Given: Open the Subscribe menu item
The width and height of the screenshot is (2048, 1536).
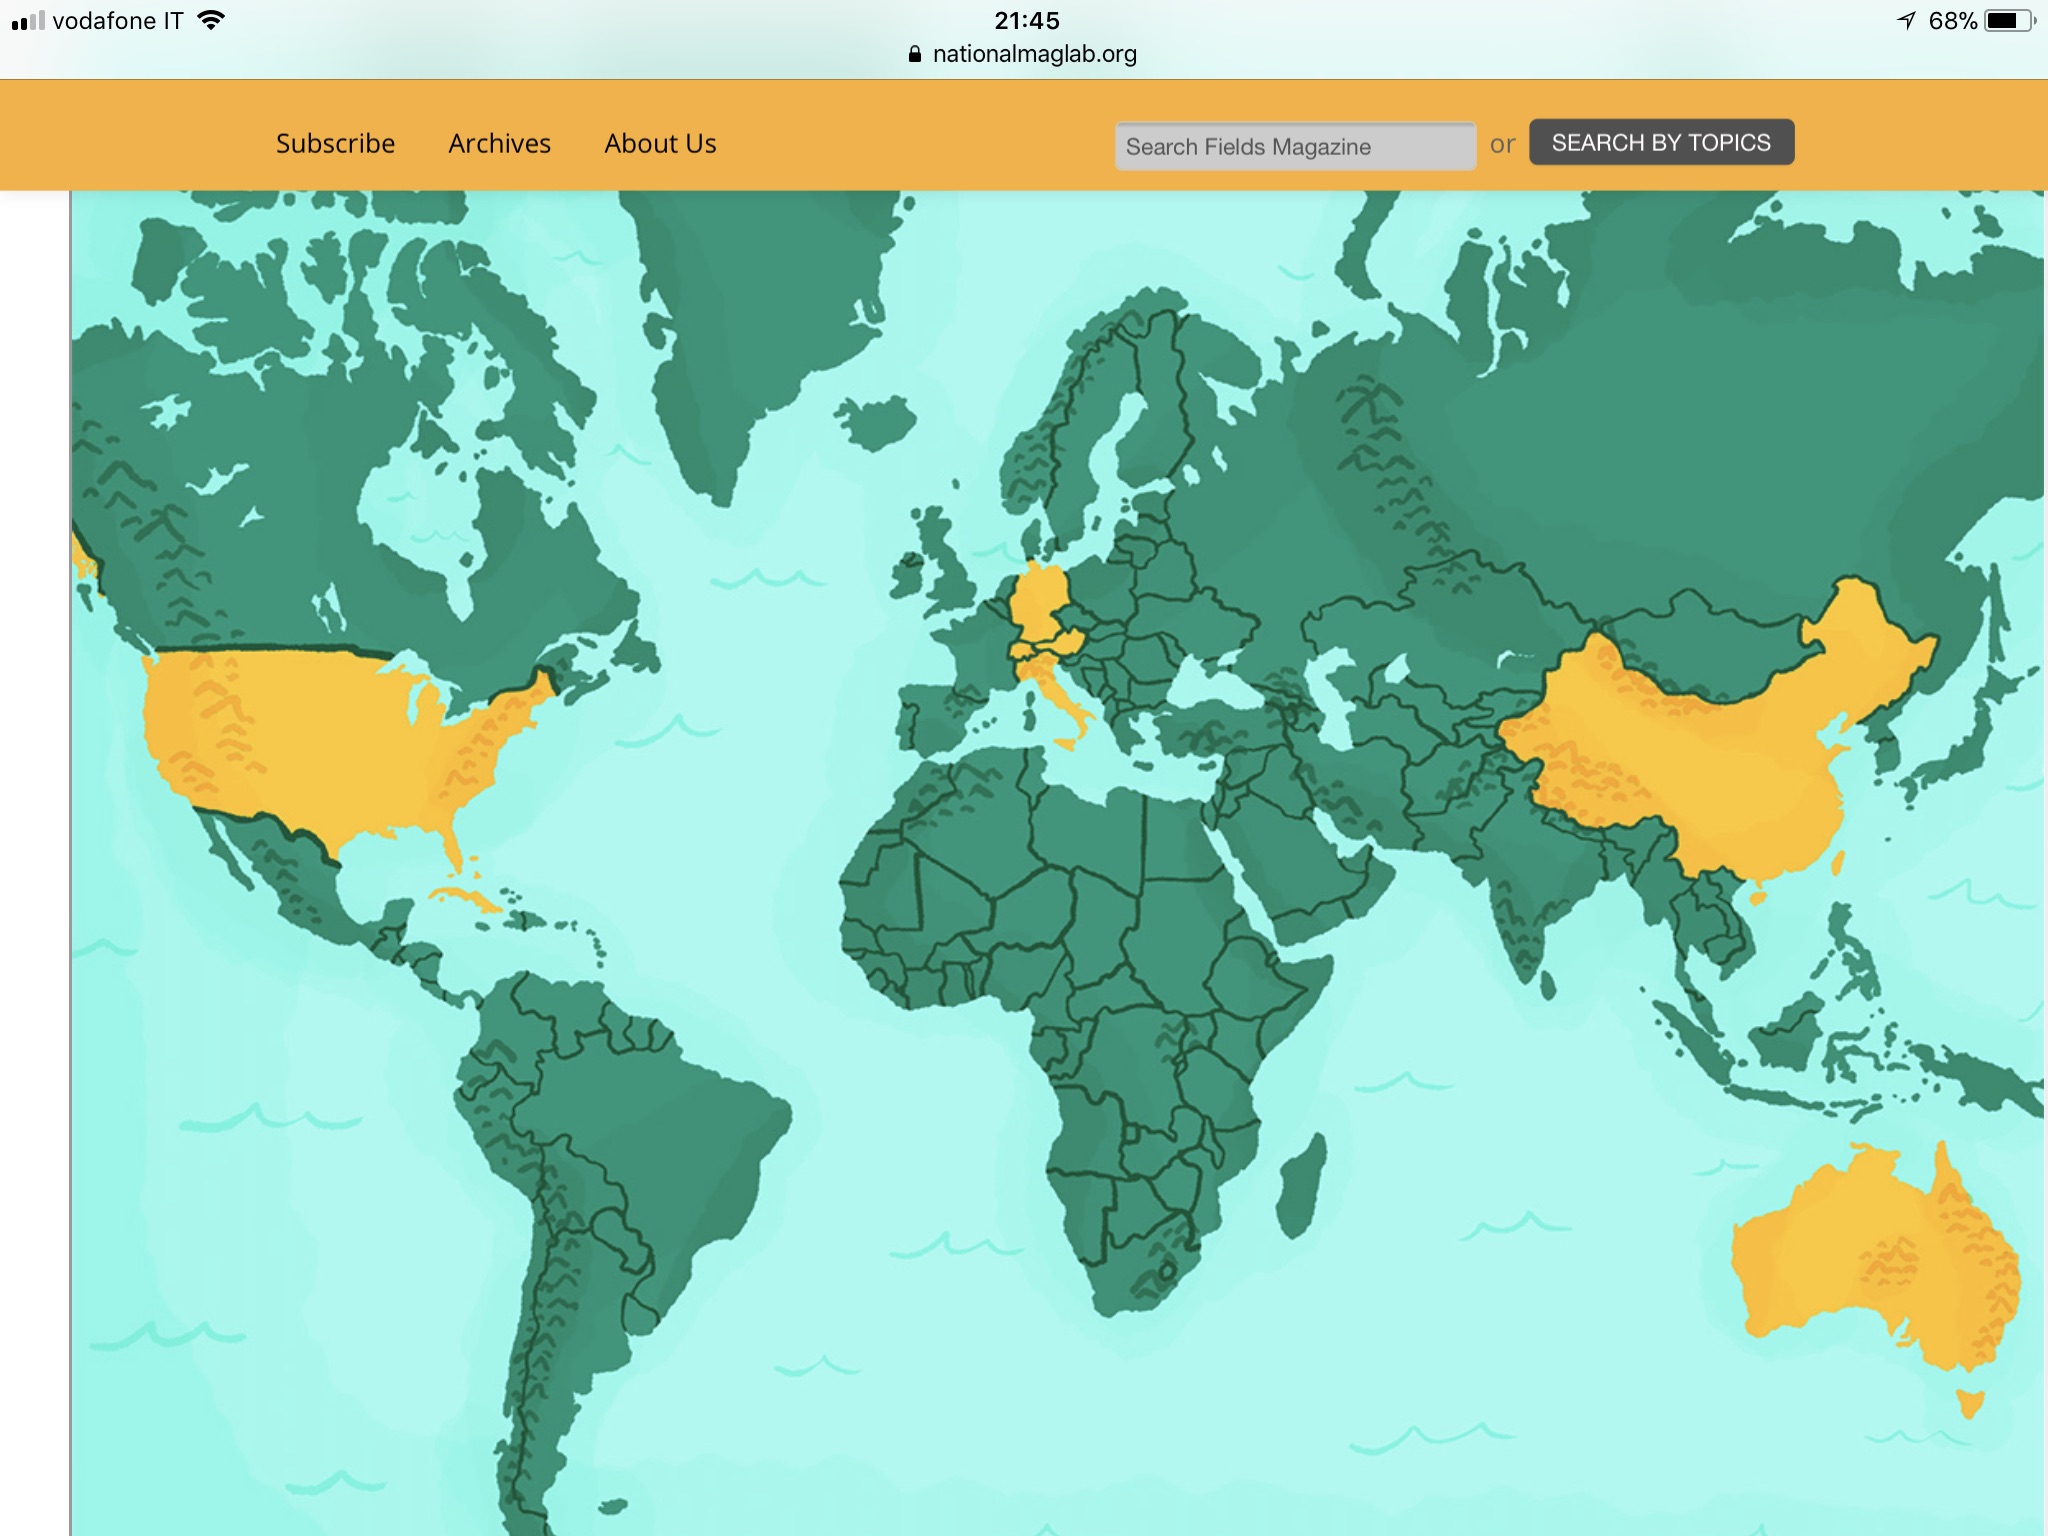Looking at the screenshot, I should pyautogui.click(x=335, y=144).
